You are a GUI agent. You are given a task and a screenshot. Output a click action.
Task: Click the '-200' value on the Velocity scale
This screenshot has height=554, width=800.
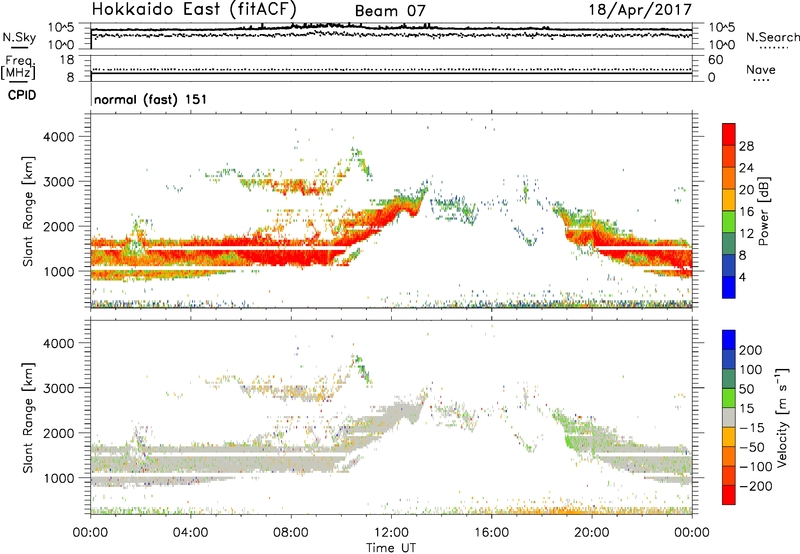point(756,486)
